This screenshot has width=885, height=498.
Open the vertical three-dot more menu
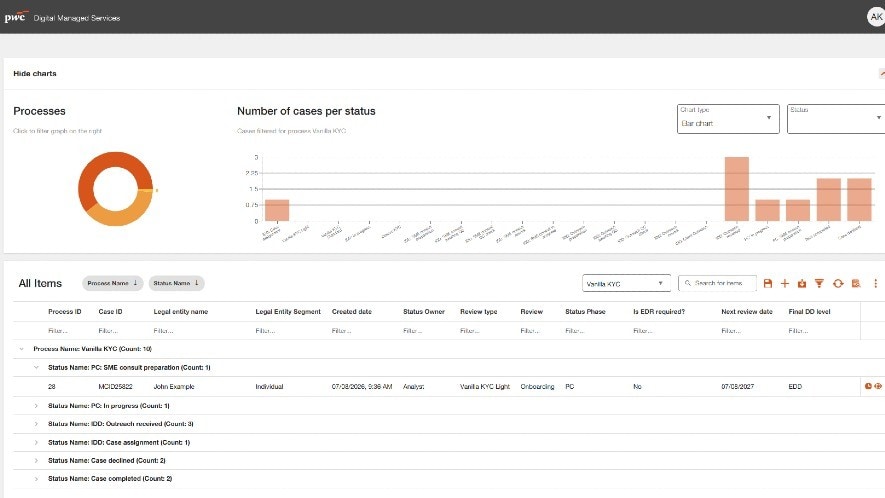pos(875,283)
